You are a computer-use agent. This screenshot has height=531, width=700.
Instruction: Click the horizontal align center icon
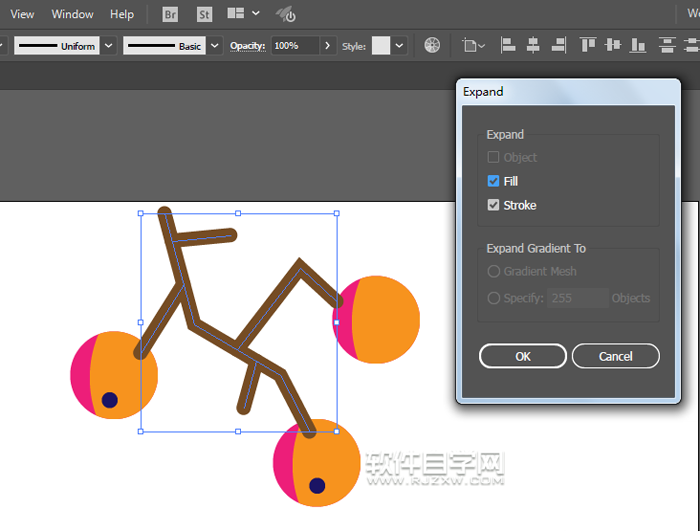pos(533,46)
